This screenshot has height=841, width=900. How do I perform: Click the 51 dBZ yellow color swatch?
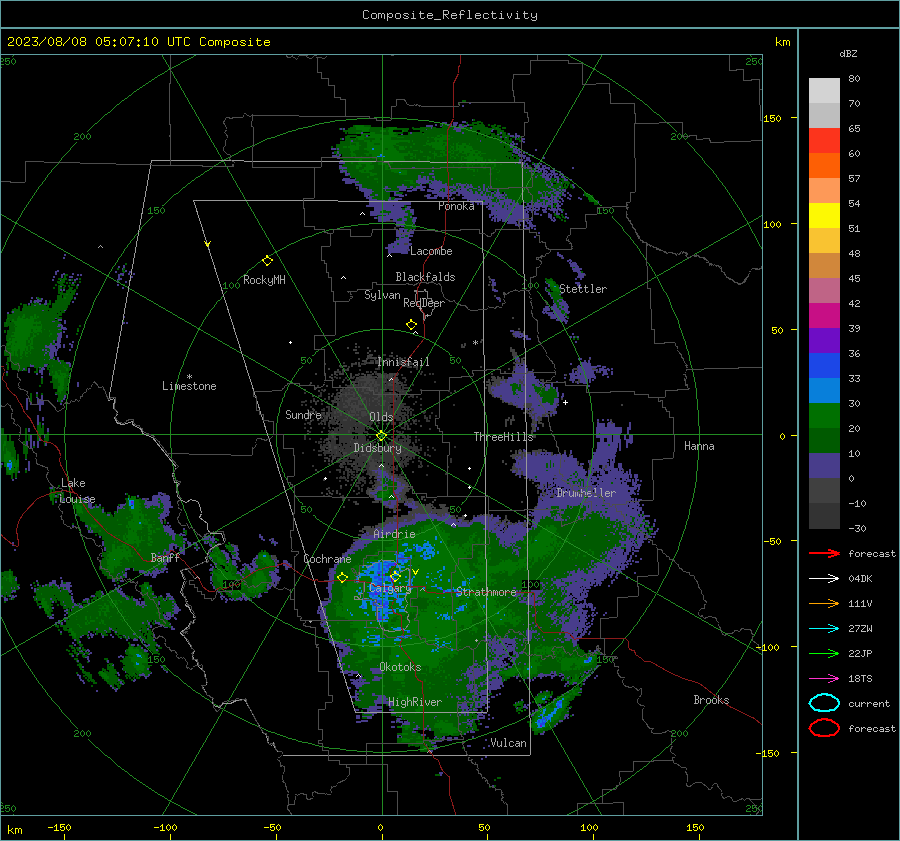824,215
